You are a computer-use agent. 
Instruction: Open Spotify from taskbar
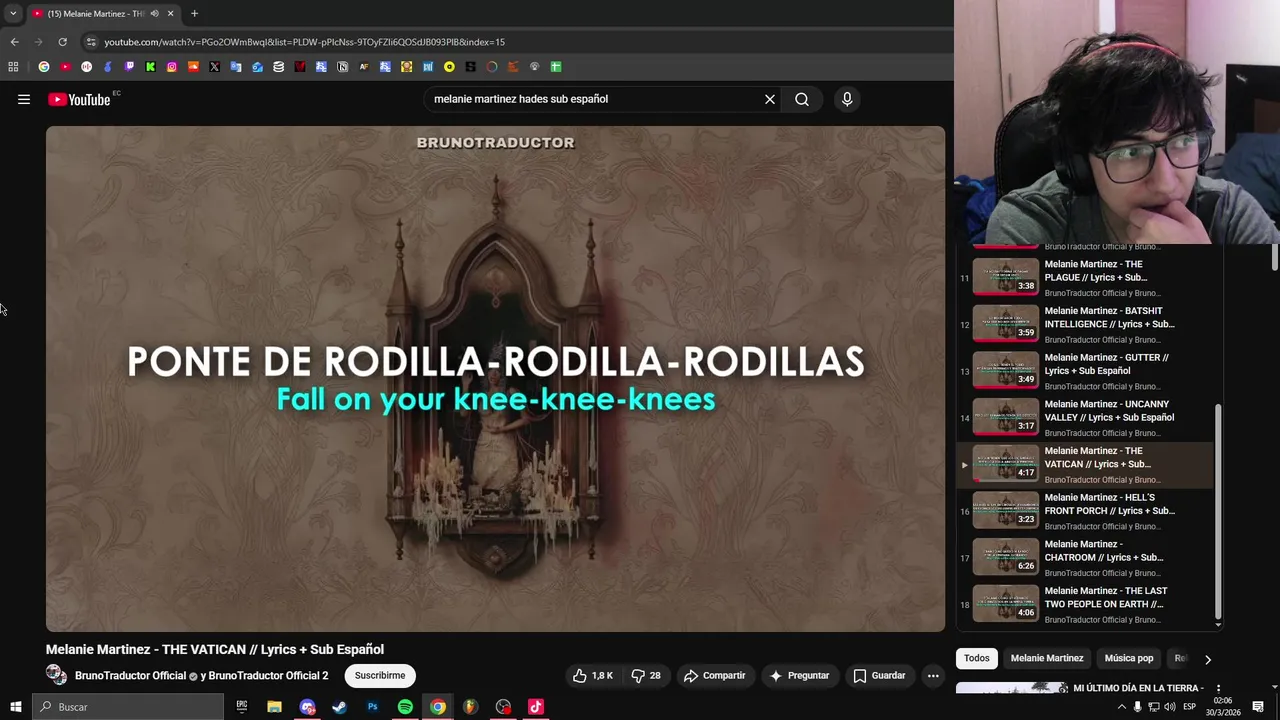tap(405, 707)
